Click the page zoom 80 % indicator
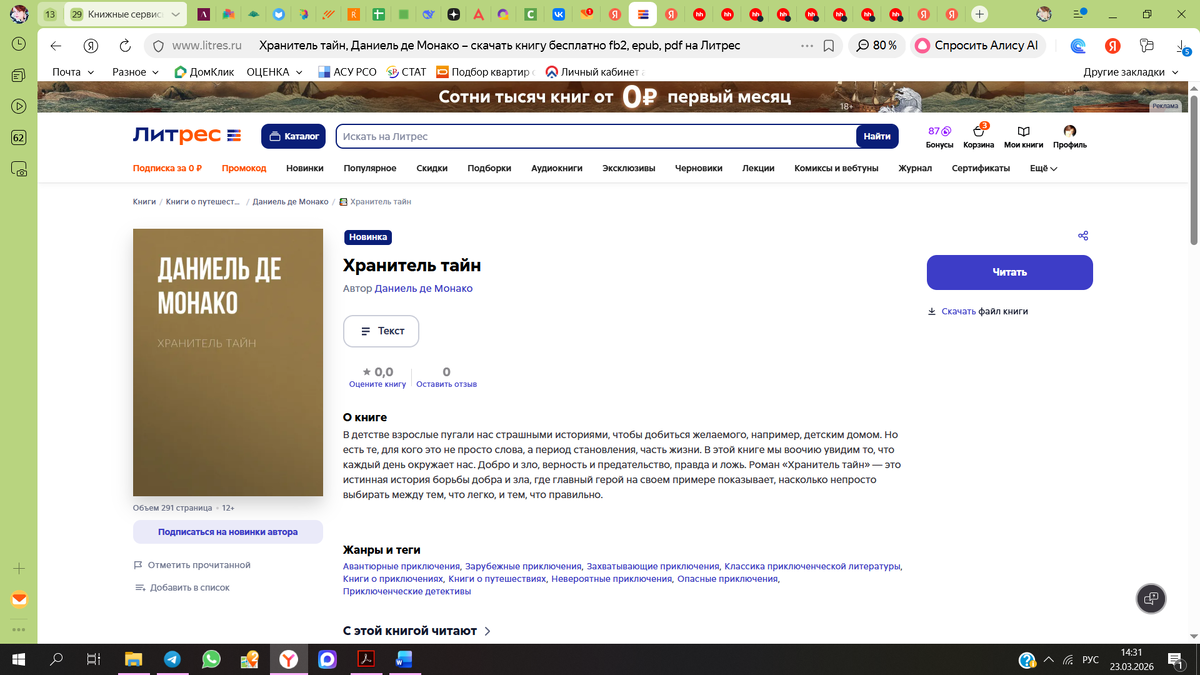 tap(877, 46)
